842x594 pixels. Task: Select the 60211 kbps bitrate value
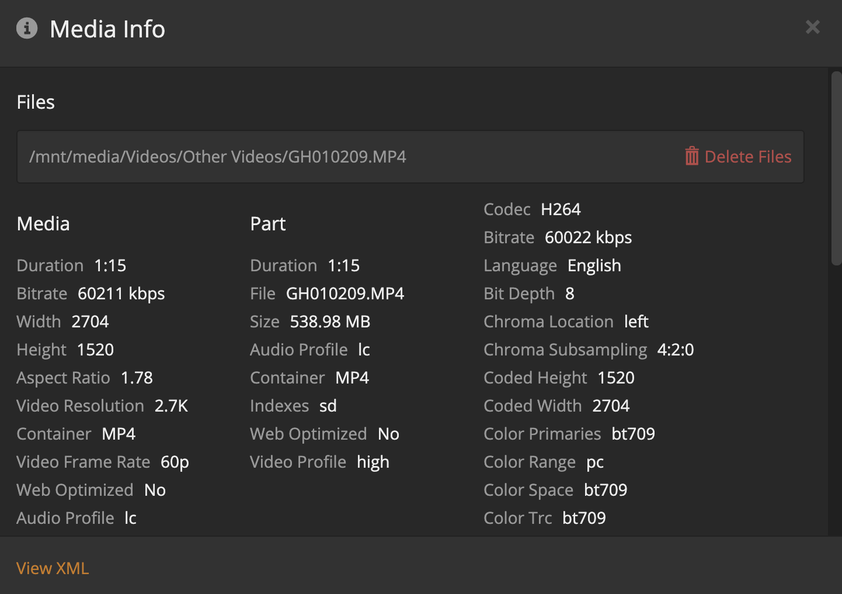[121, 294]
